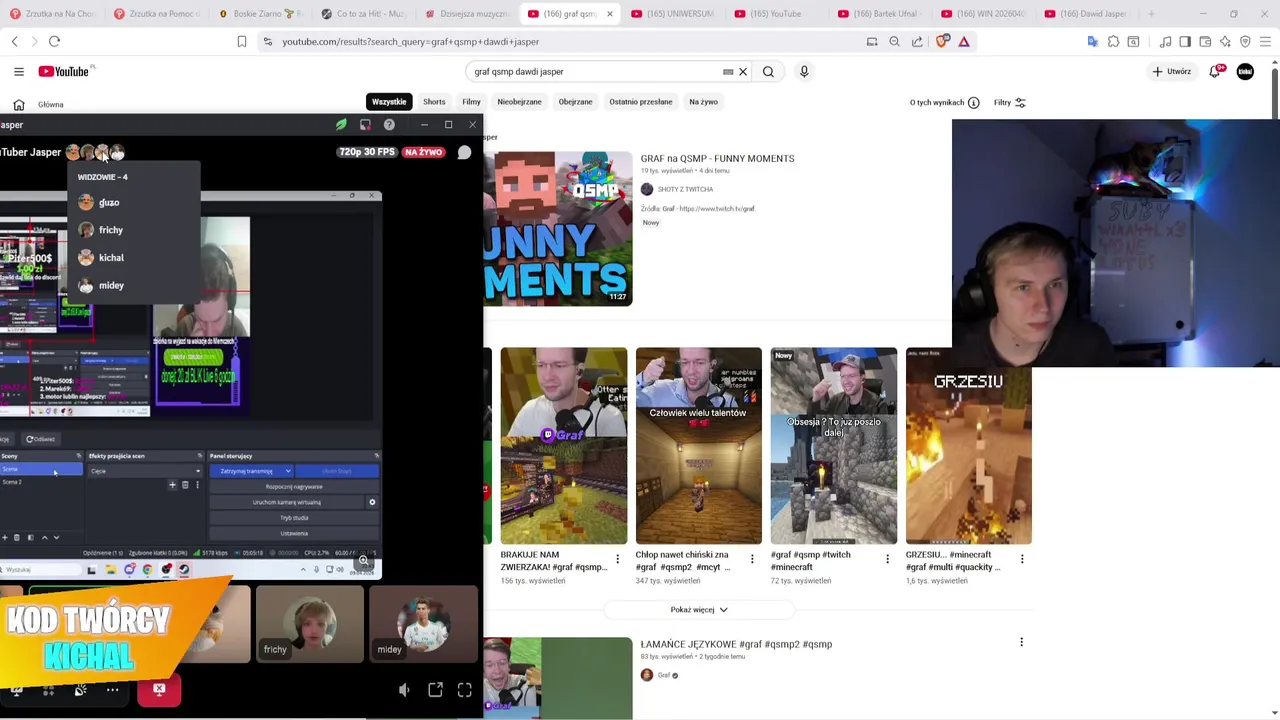Open SHOTY Z TWITCHA channel link
This screenshot has width=1280, height=720.
point(685,189)
